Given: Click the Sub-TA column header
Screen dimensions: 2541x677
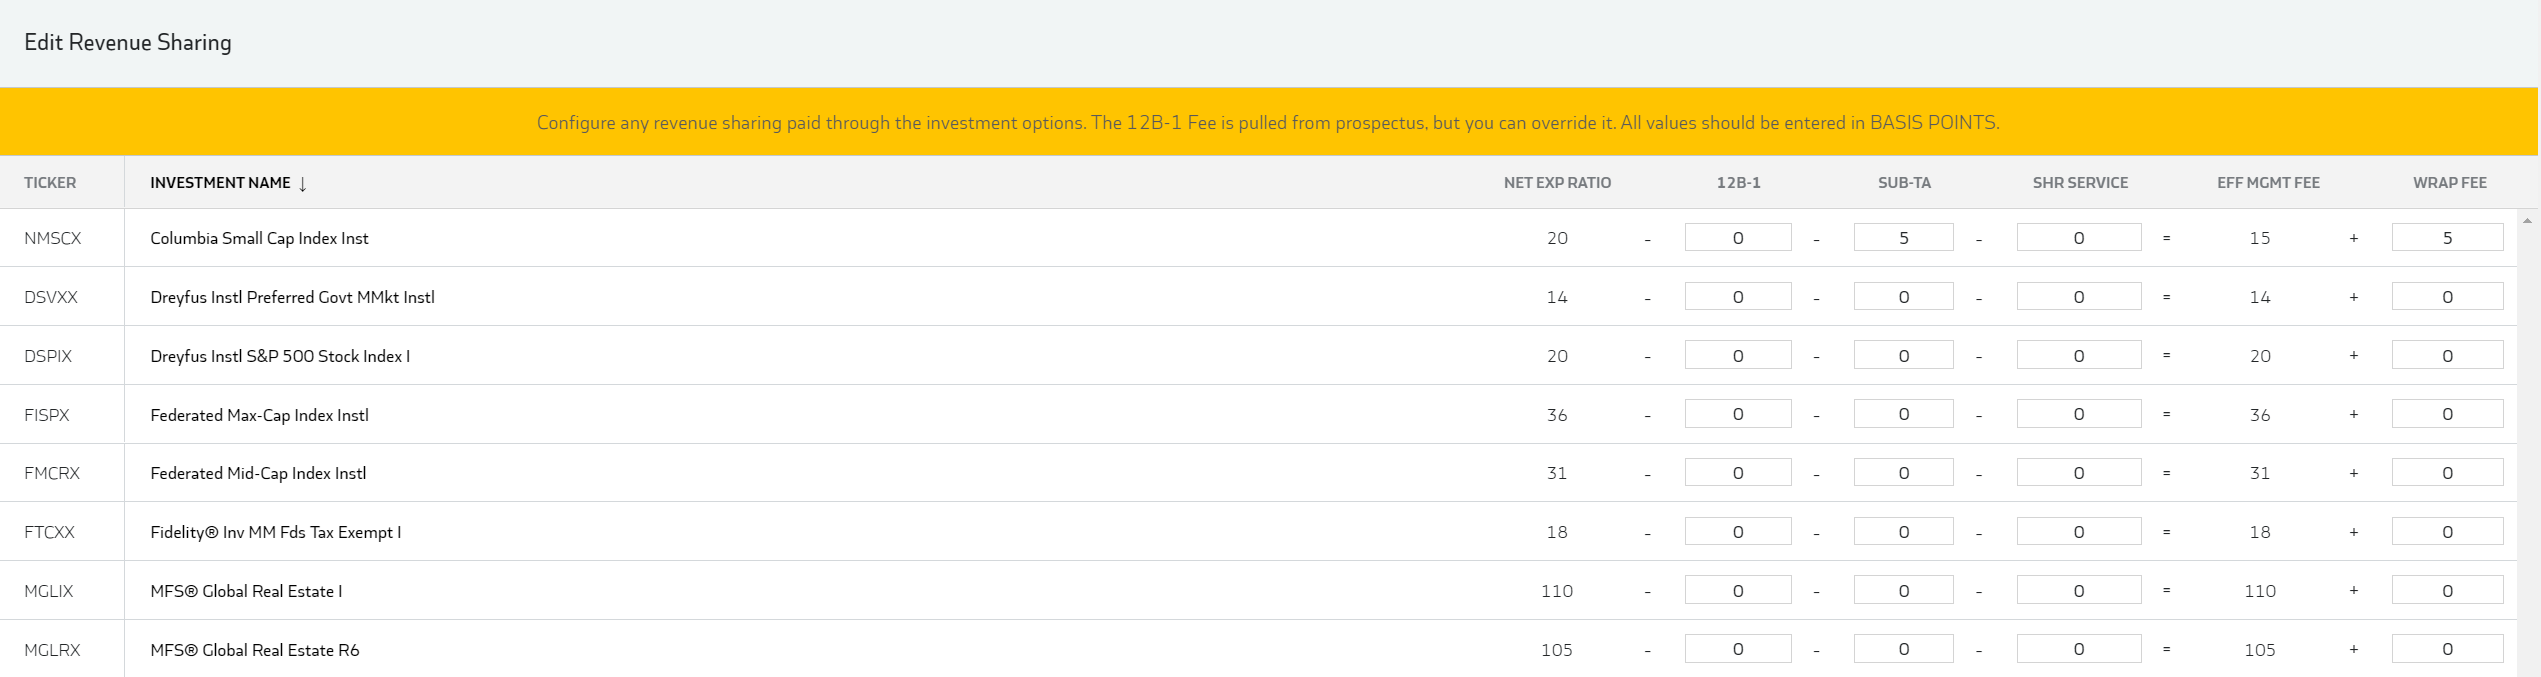Looking at the screenshot, I should 1904,183.
